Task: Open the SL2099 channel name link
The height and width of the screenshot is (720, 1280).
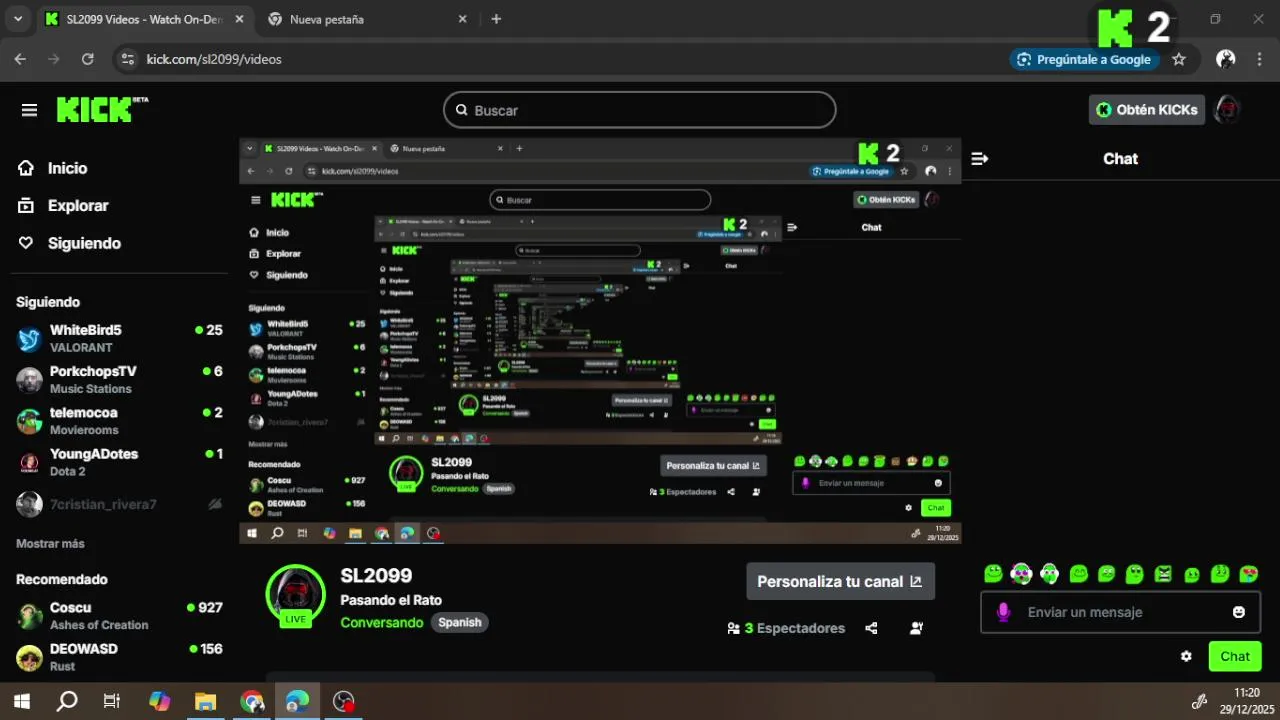Action: click(376, 575)
